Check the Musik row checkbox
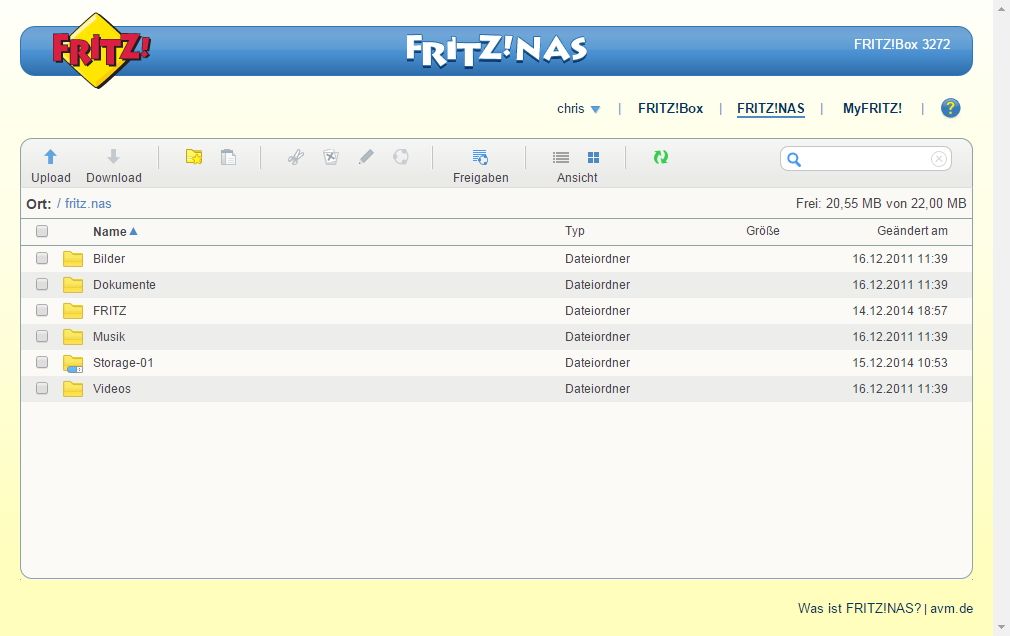This screenshot has width=1010, height=636. (x=42, y=336)
